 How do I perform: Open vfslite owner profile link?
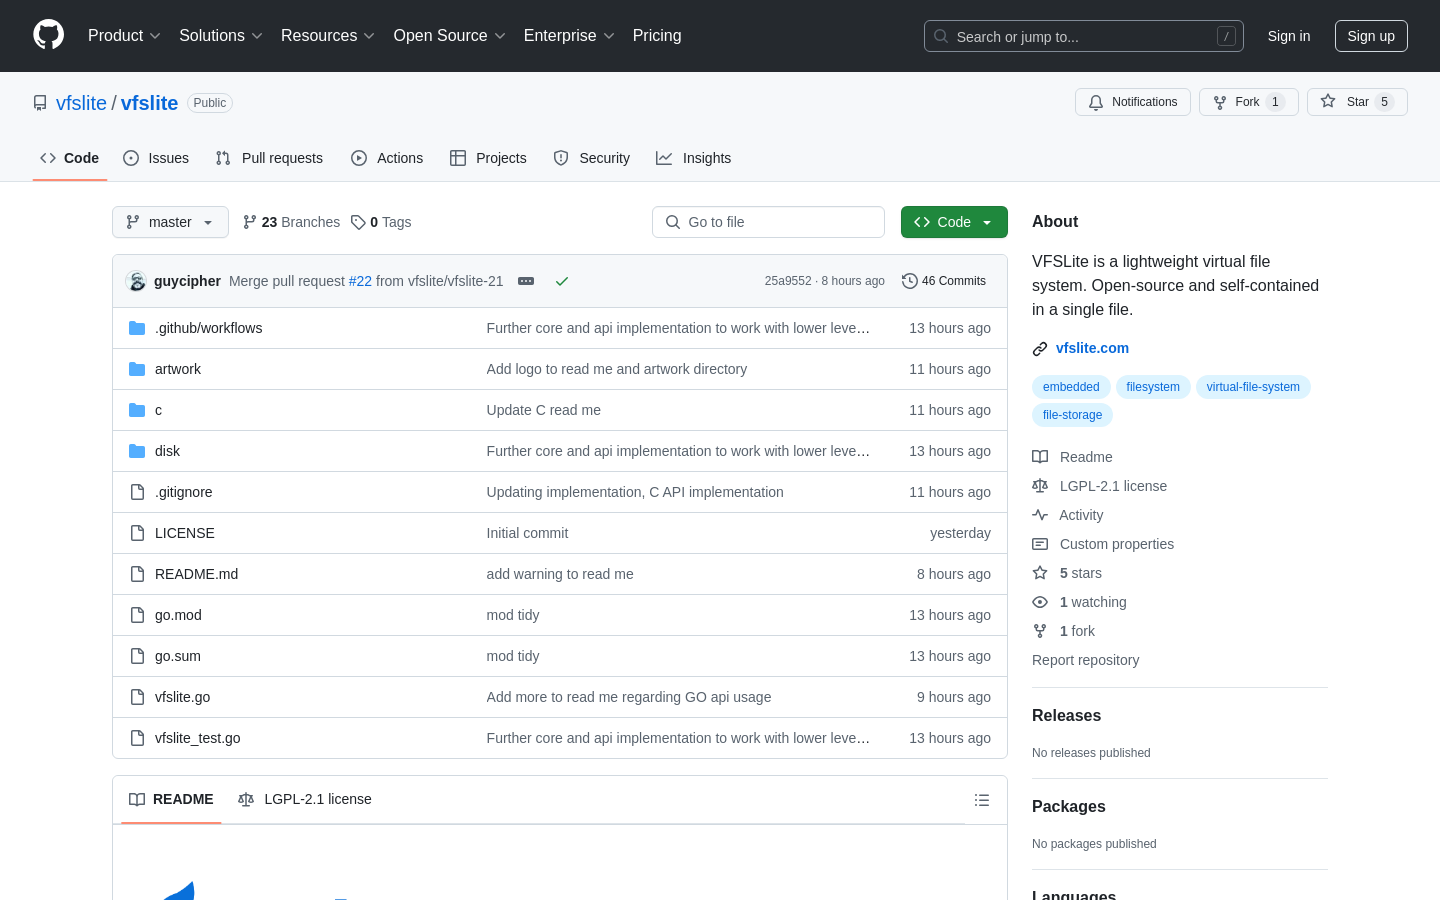(x=81, y=103)
